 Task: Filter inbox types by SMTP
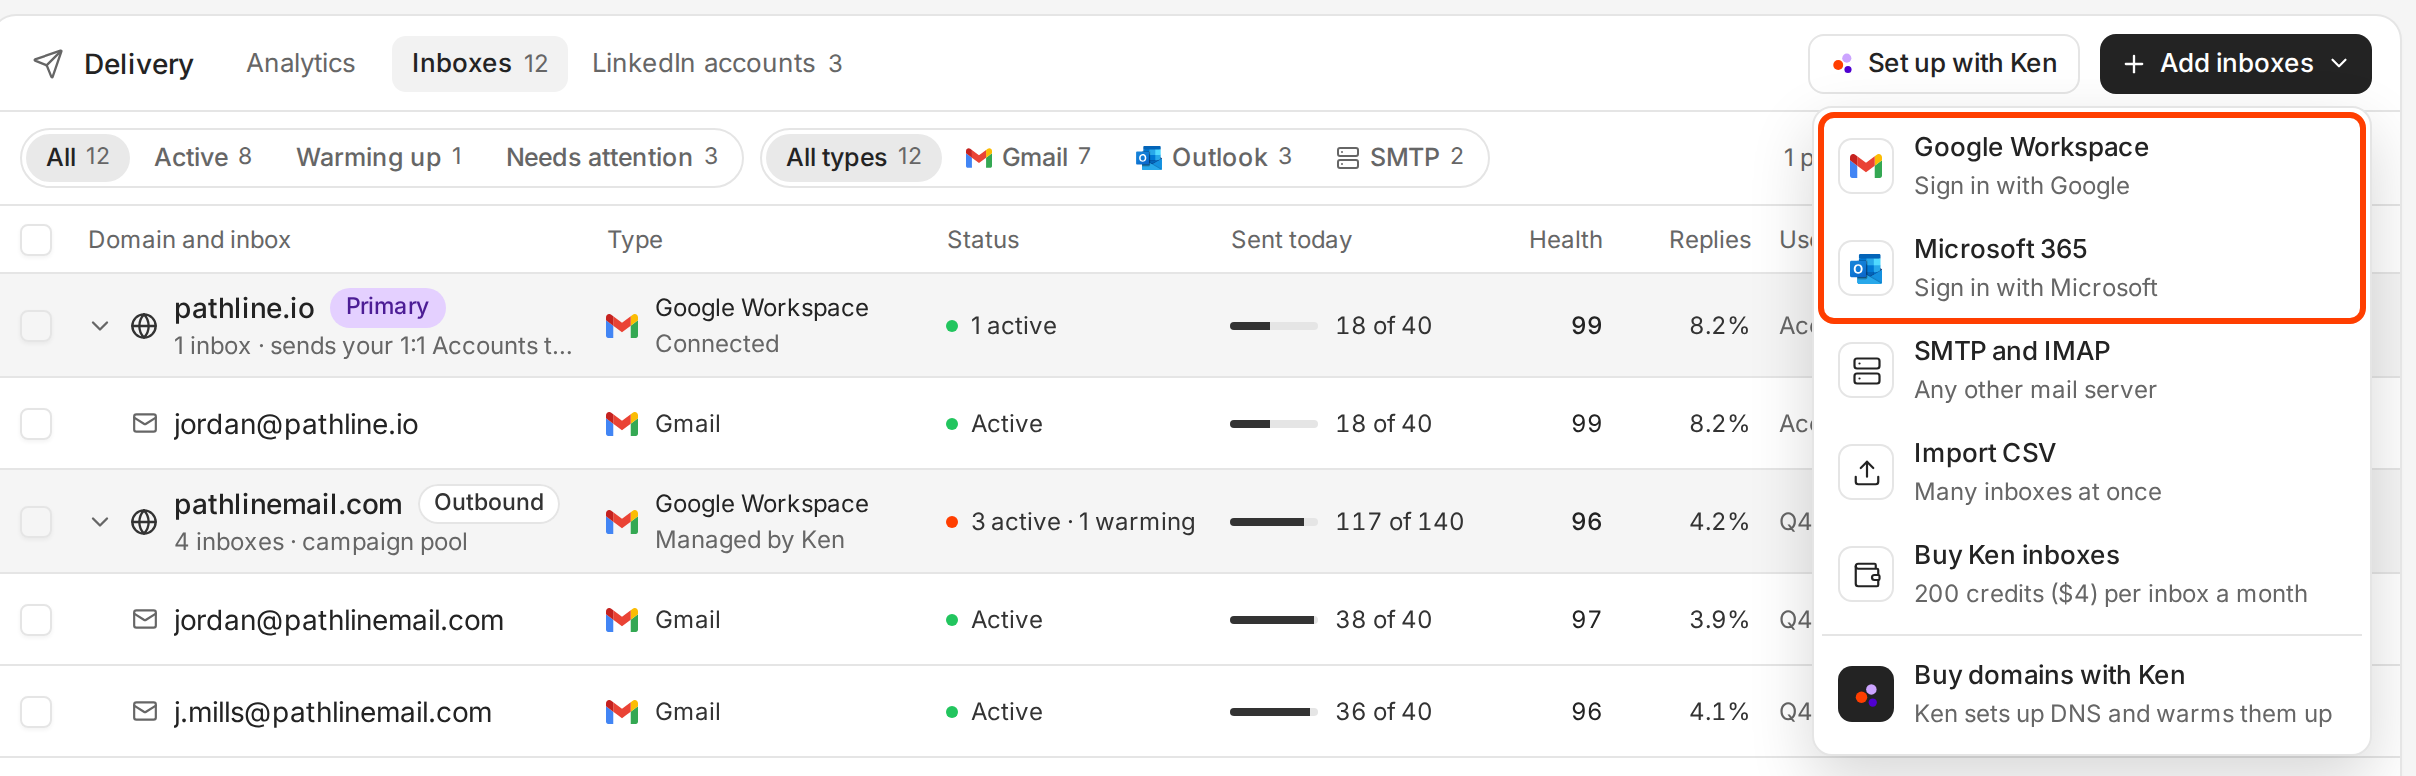click(1400, 158)
